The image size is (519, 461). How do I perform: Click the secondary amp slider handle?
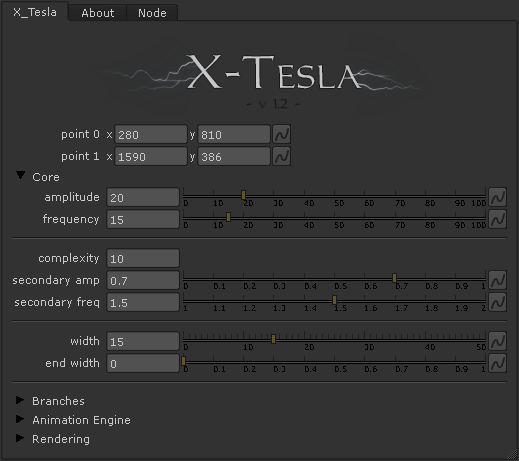[394, 278]
